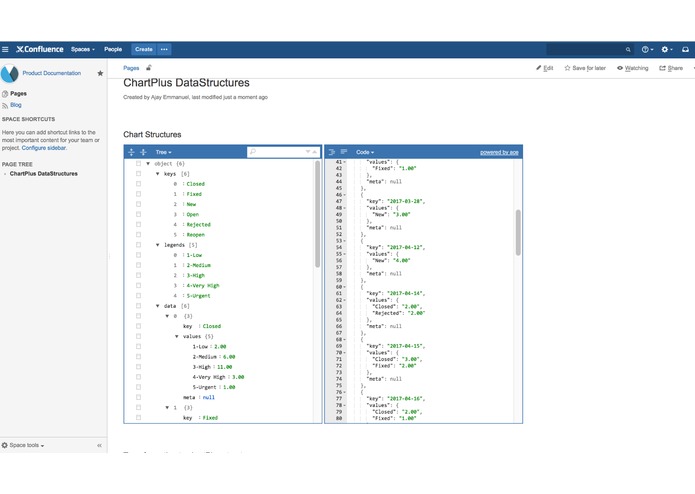Open the Code mode dropdown
This screenshot has width=695, height=494.
click(365, 152)
